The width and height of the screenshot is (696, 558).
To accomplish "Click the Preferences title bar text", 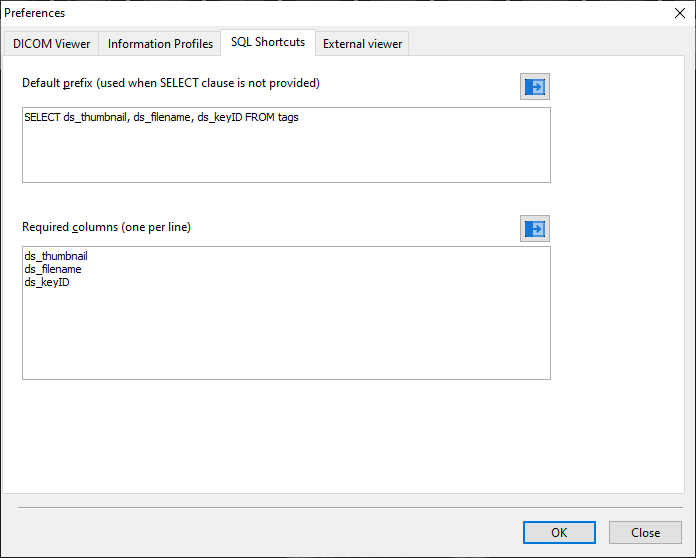I will pyautogui.click(x=35, y=13).
